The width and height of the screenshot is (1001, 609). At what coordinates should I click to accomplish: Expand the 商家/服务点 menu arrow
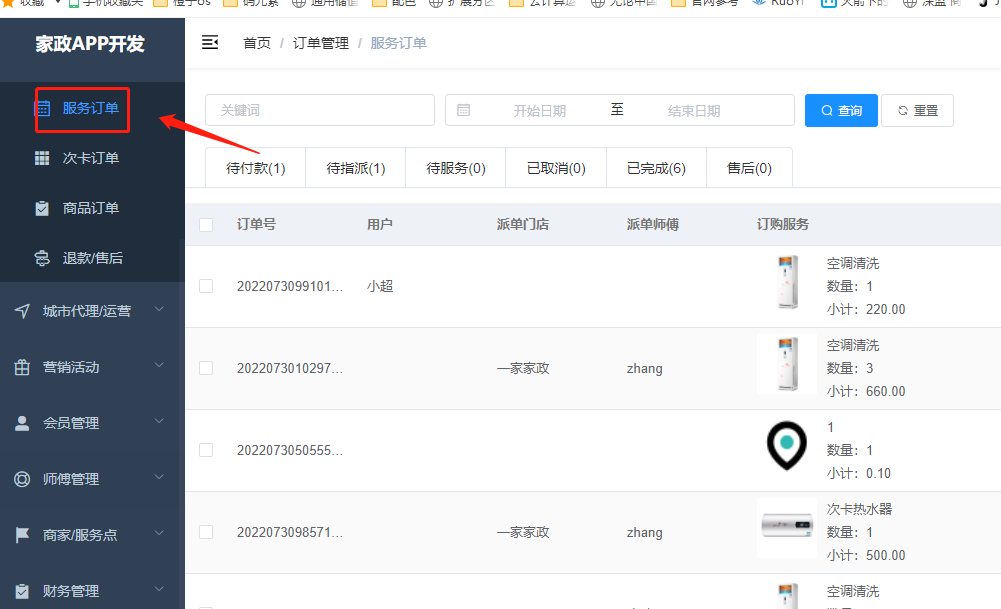pyautogui.click(x=160, y=534)
